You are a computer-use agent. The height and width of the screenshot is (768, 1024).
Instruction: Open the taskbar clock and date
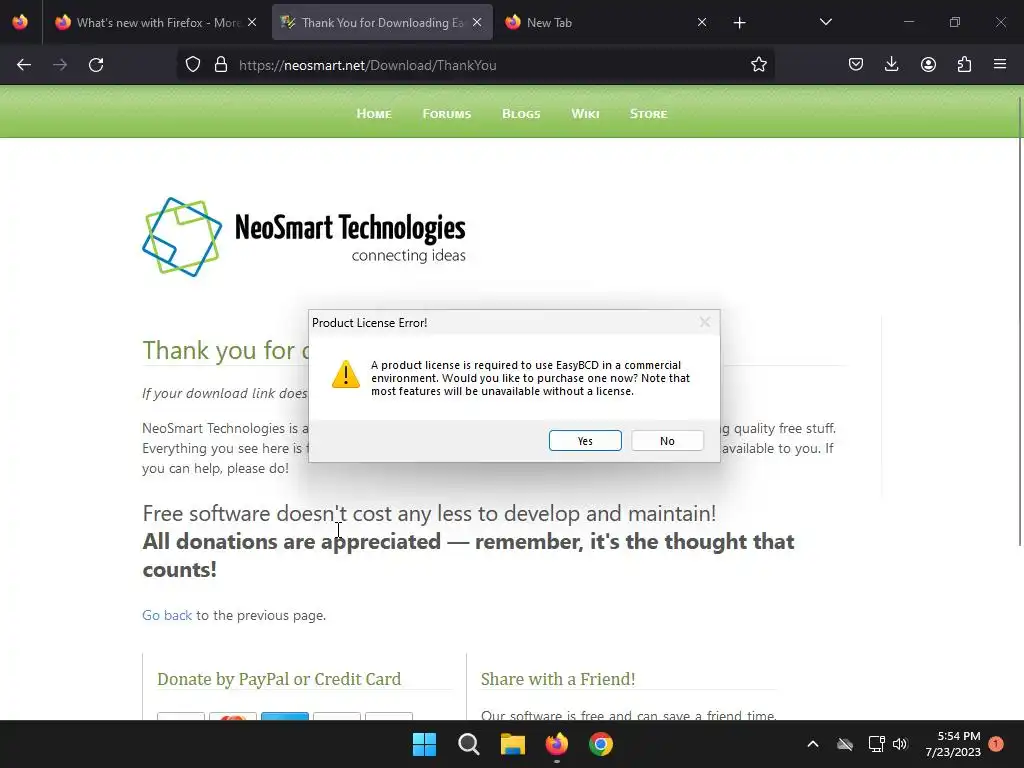point(952,744)
